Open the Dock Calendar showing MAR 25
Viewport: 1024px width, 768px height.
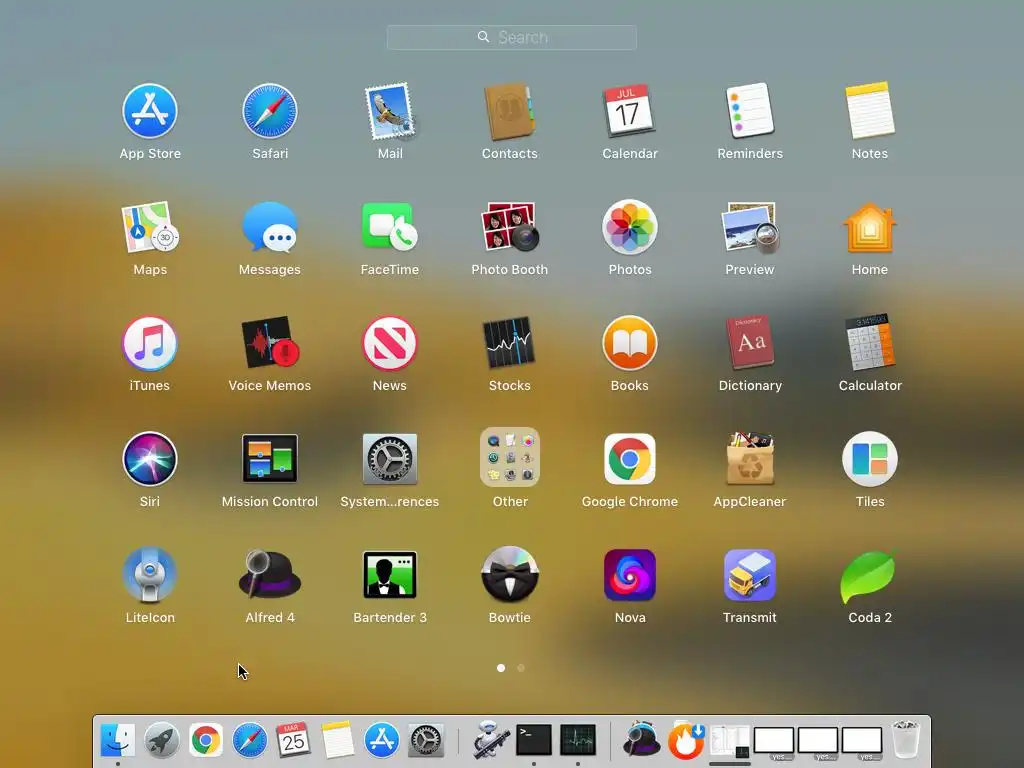click(x=293, y=740)
